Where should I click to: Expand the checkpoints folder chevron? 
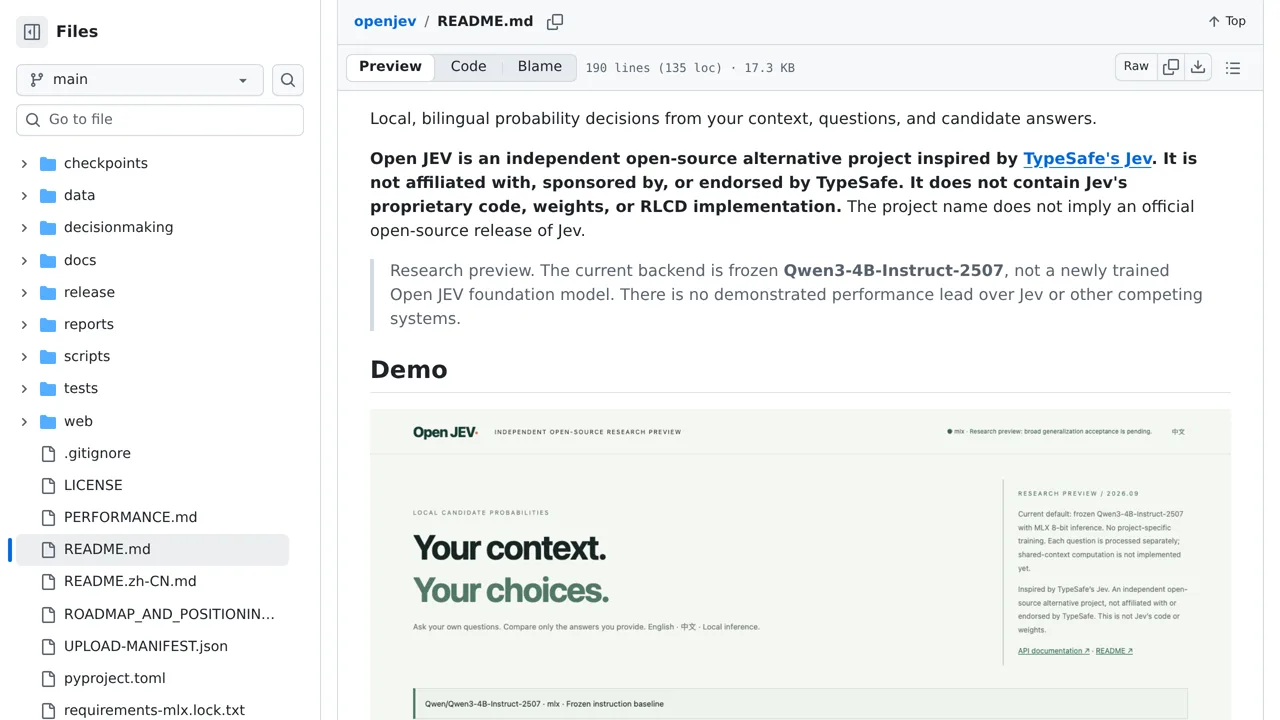pos(24,163)
